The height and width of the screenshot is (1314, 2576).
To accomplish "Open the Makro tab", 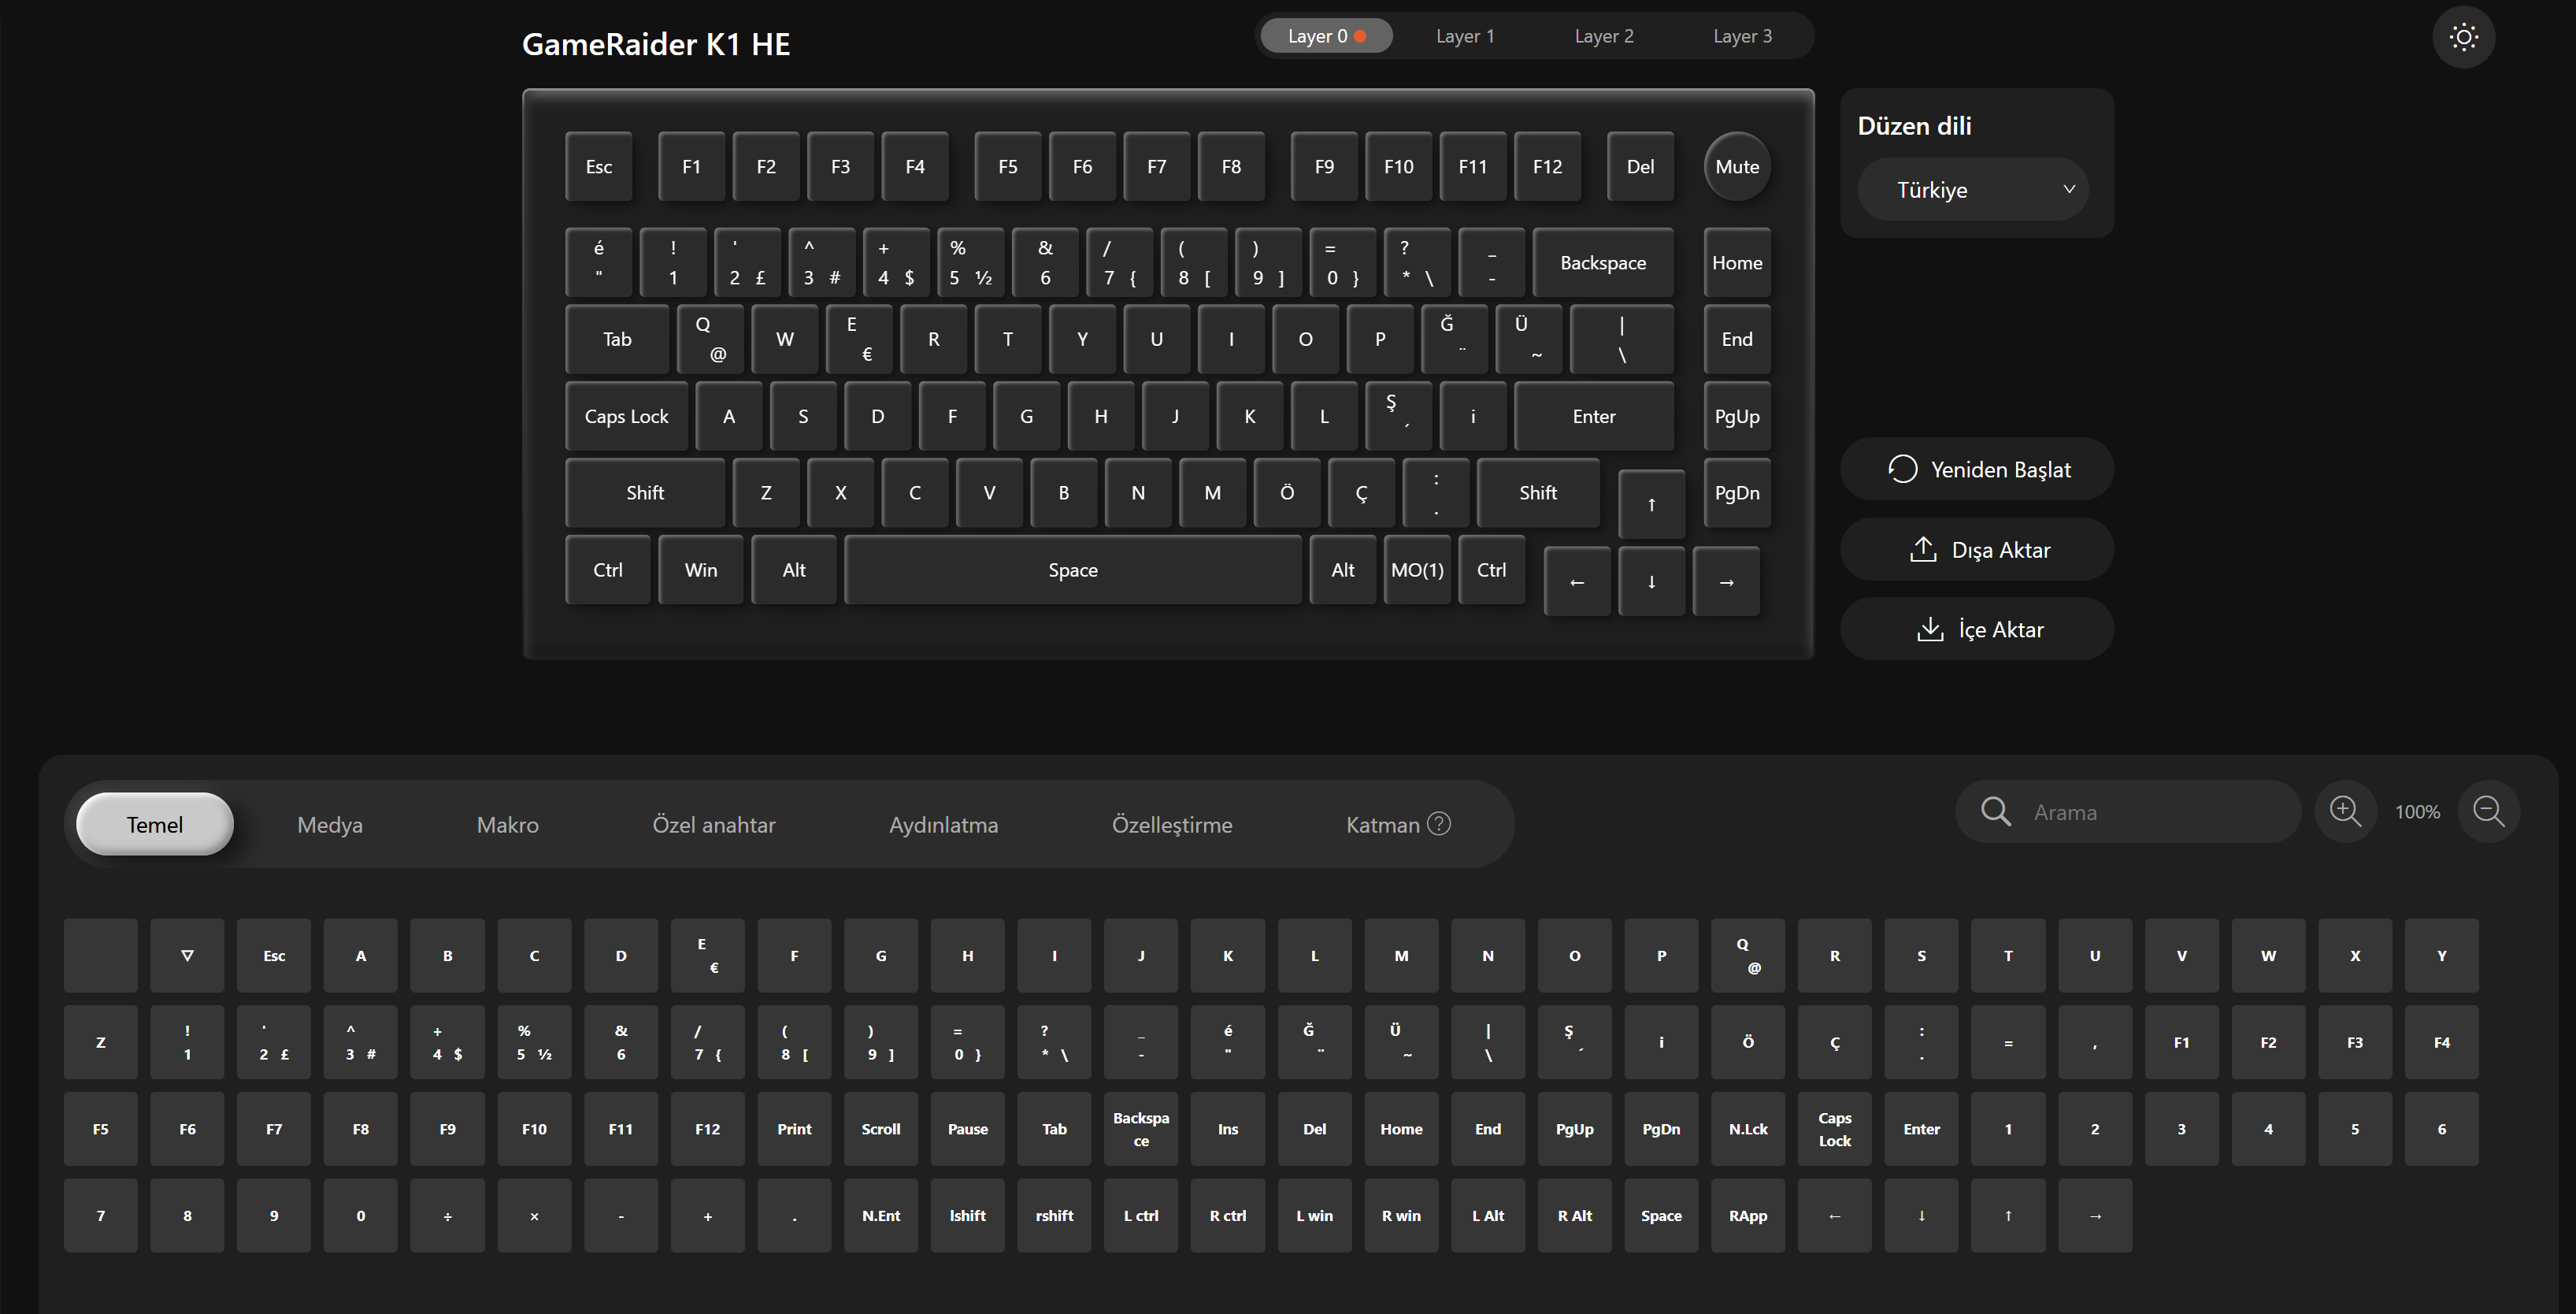I will pyautogui.click(x=508, y=825).
